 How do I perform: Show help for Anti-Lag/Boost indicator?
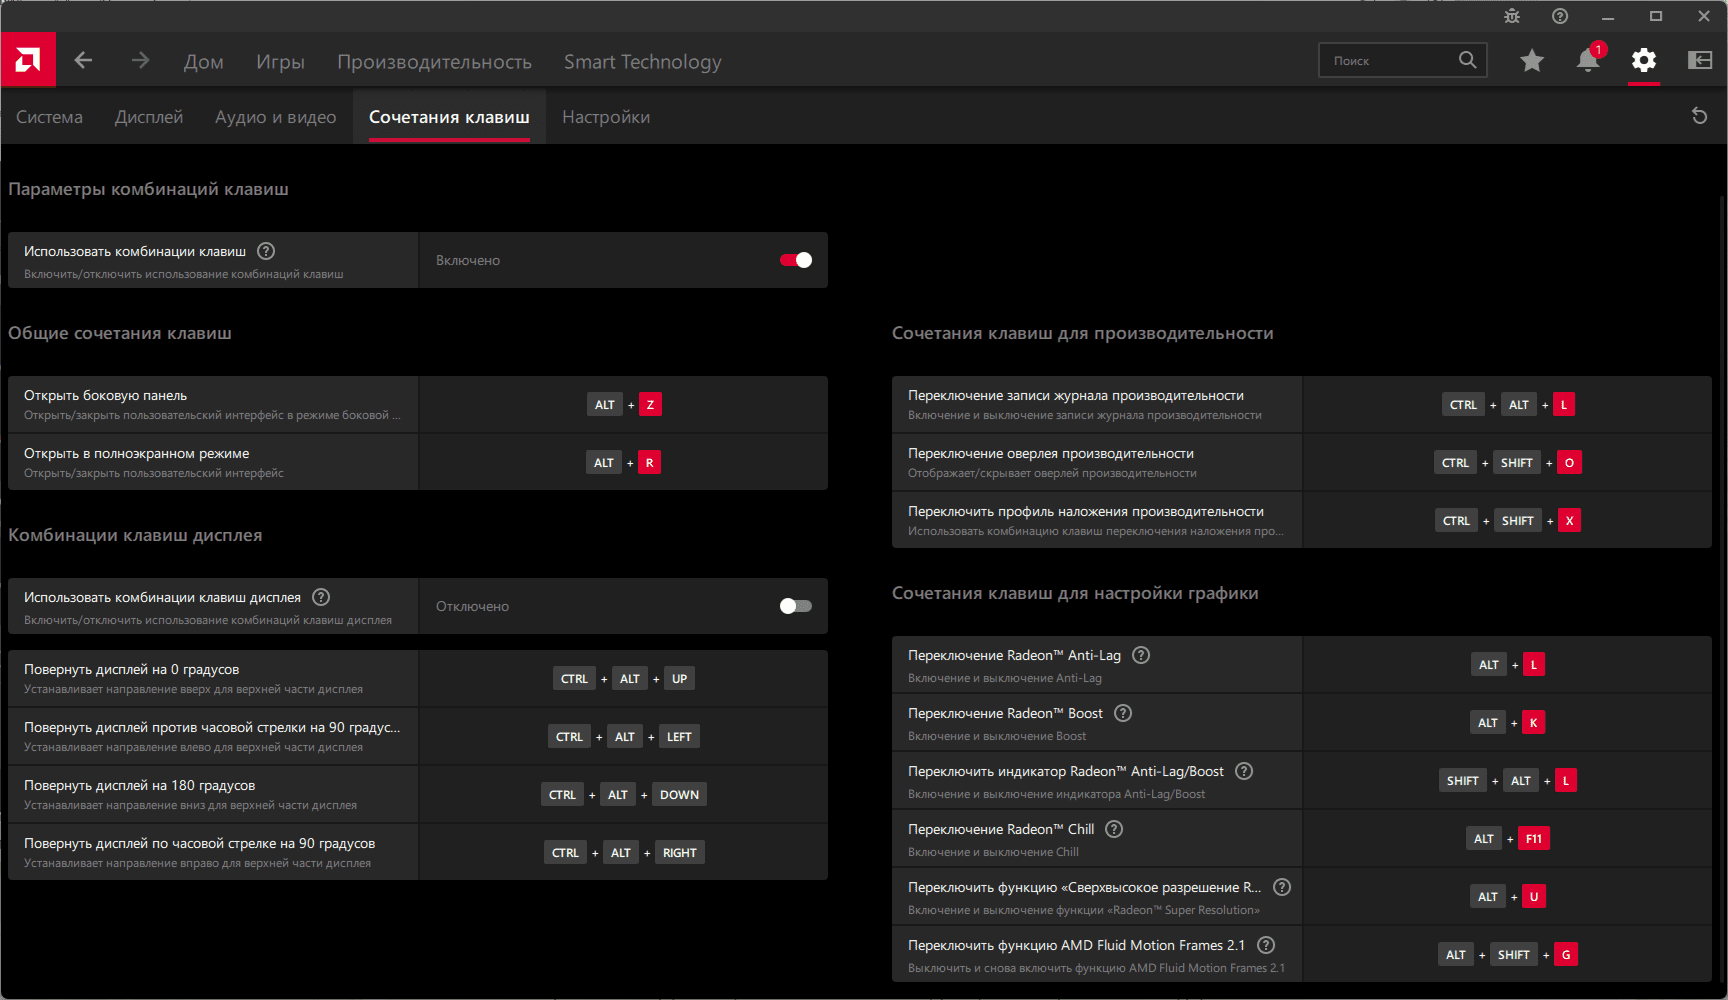pos(1244,771)
